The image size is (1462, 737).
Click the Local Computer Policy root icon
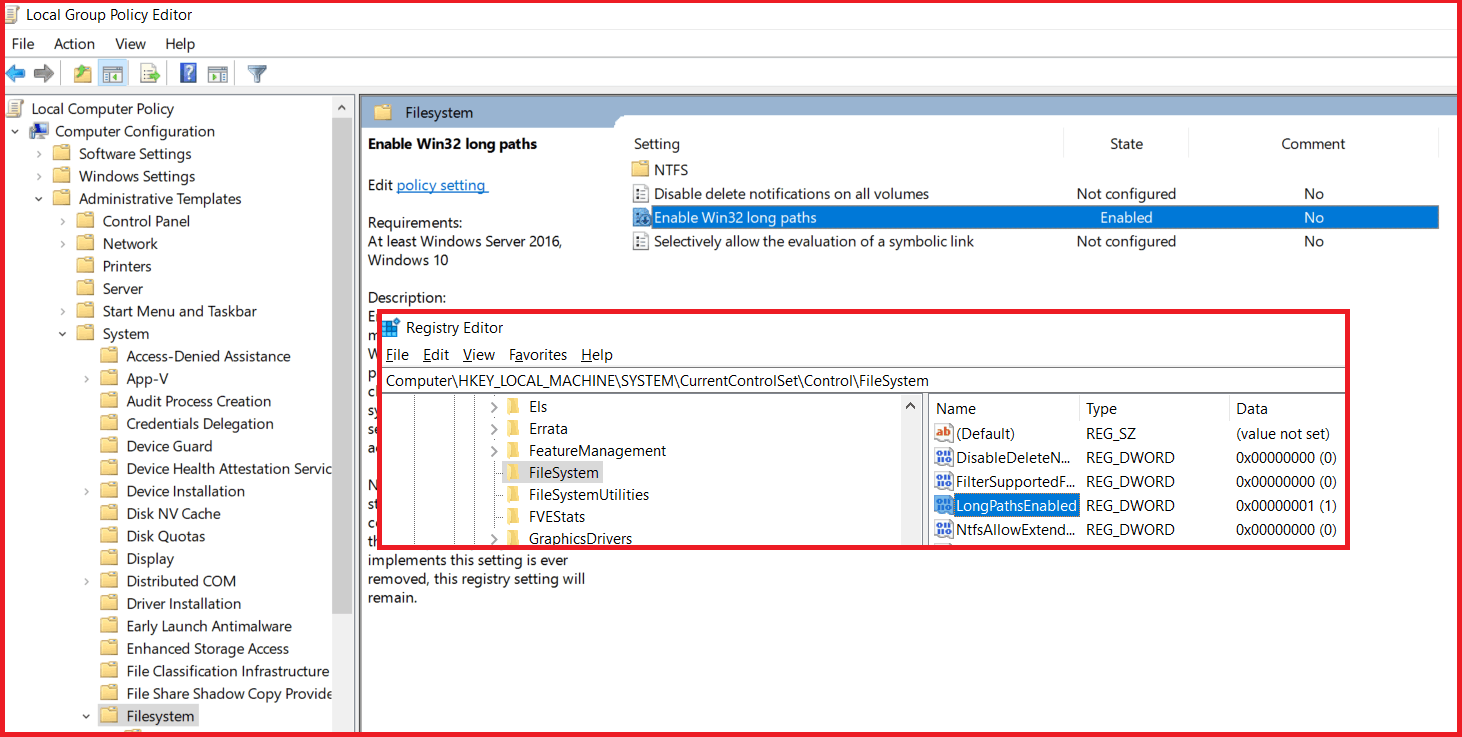click(x=15, y=109)
